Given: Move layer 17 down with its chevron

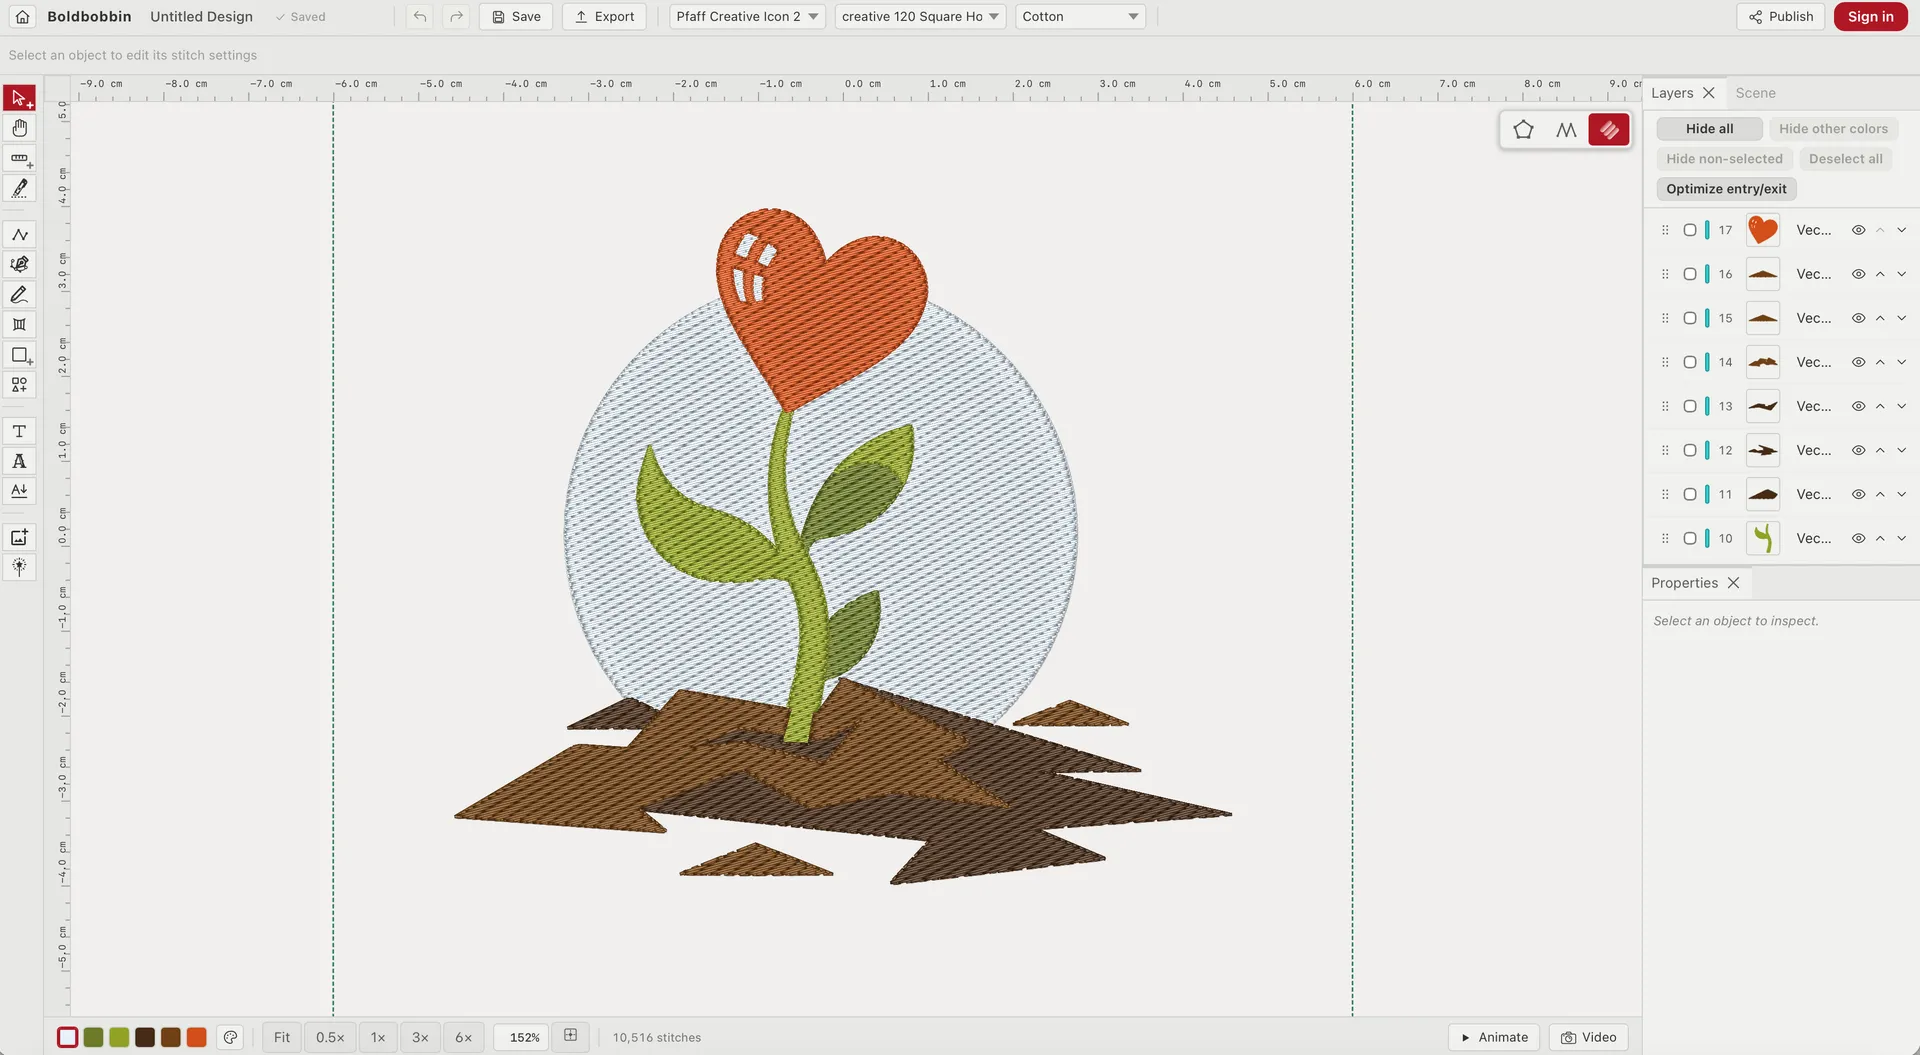Looking at the screenshot, I should point(1901,230).
